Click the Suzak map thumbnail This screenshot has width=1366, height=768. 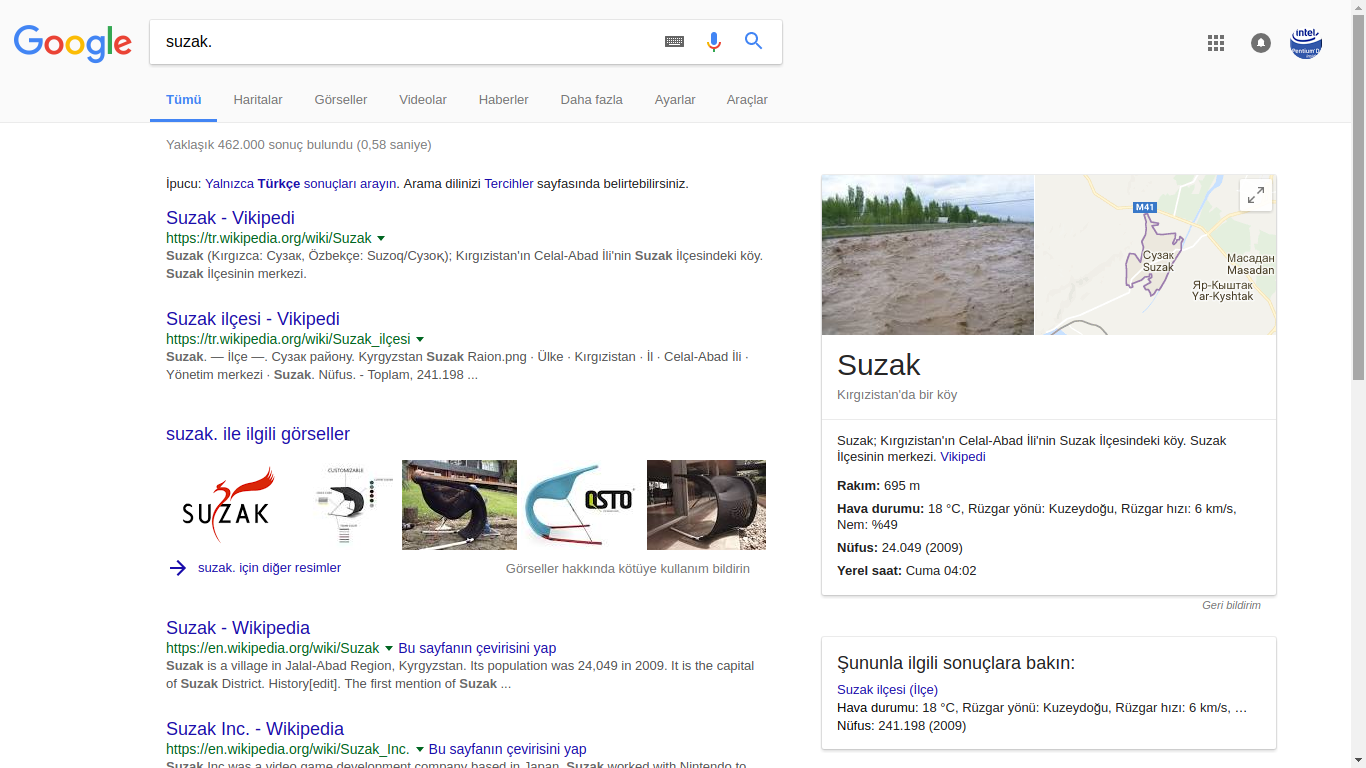1155,255
